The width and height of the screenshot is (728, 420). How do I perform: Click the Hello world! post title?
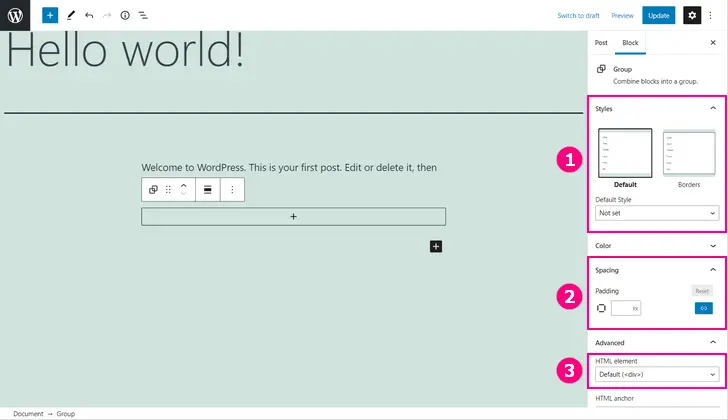[125, 50]
